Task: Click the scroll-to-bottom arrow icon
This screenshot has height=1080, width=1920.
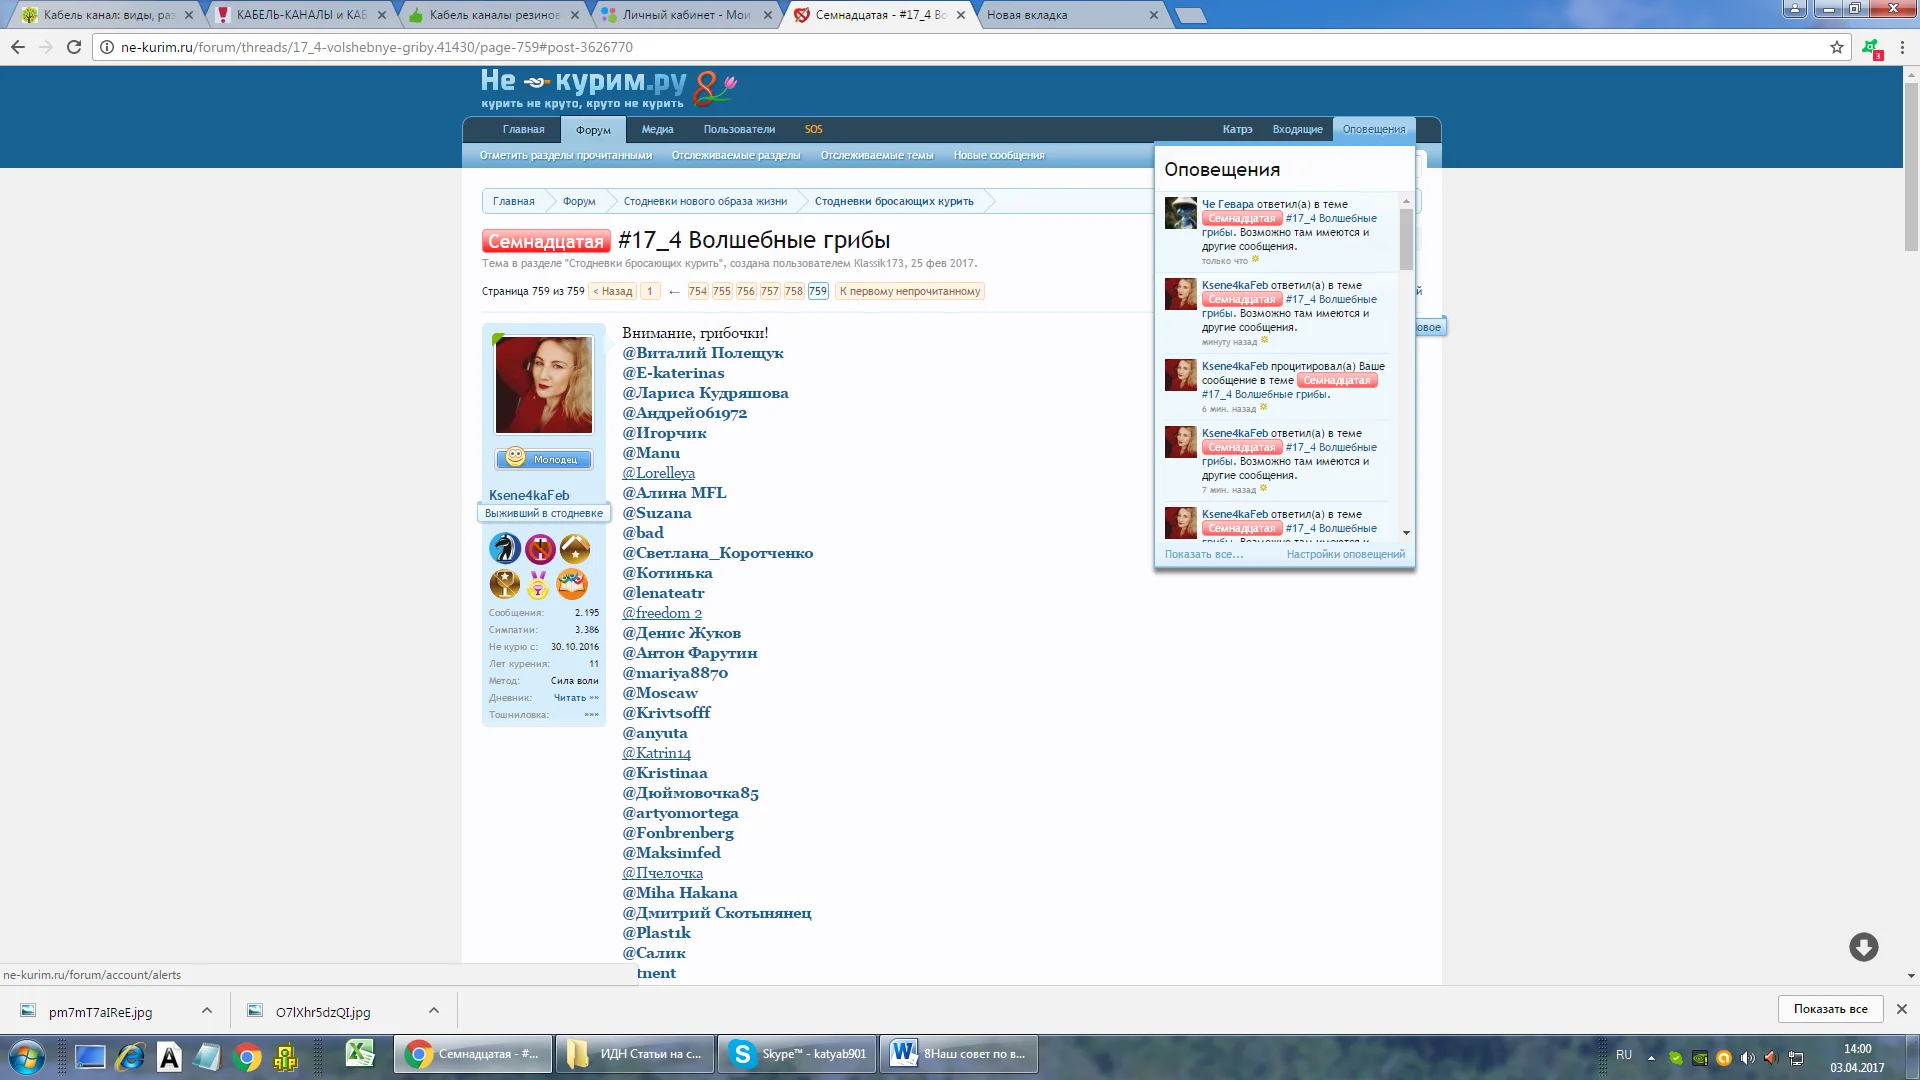Action: tap(1863, 947)
